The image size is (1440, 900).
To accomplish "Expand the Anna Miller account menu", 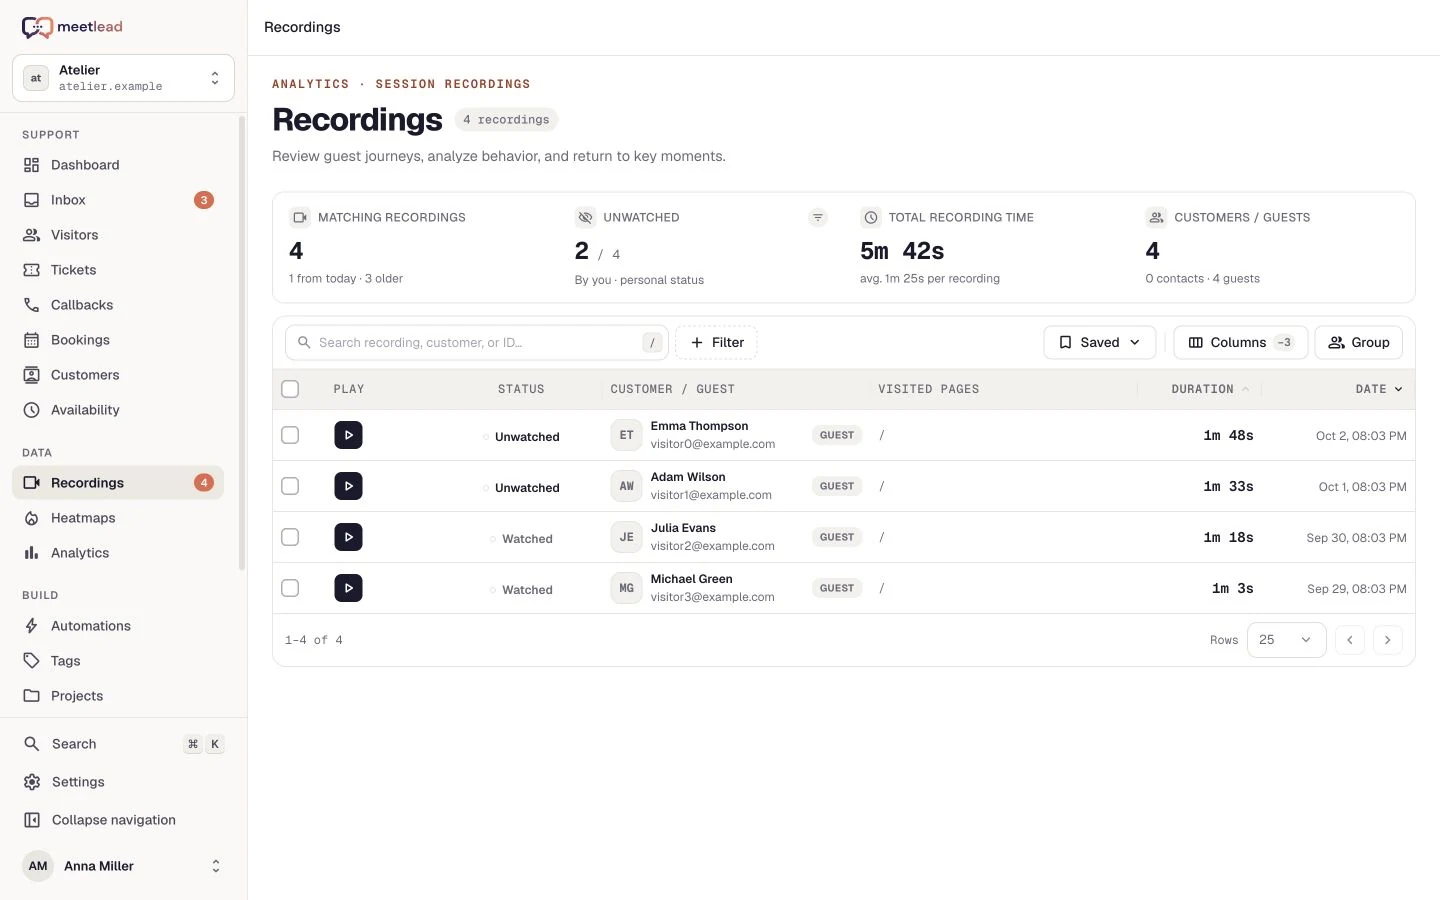I will [123, 866].
